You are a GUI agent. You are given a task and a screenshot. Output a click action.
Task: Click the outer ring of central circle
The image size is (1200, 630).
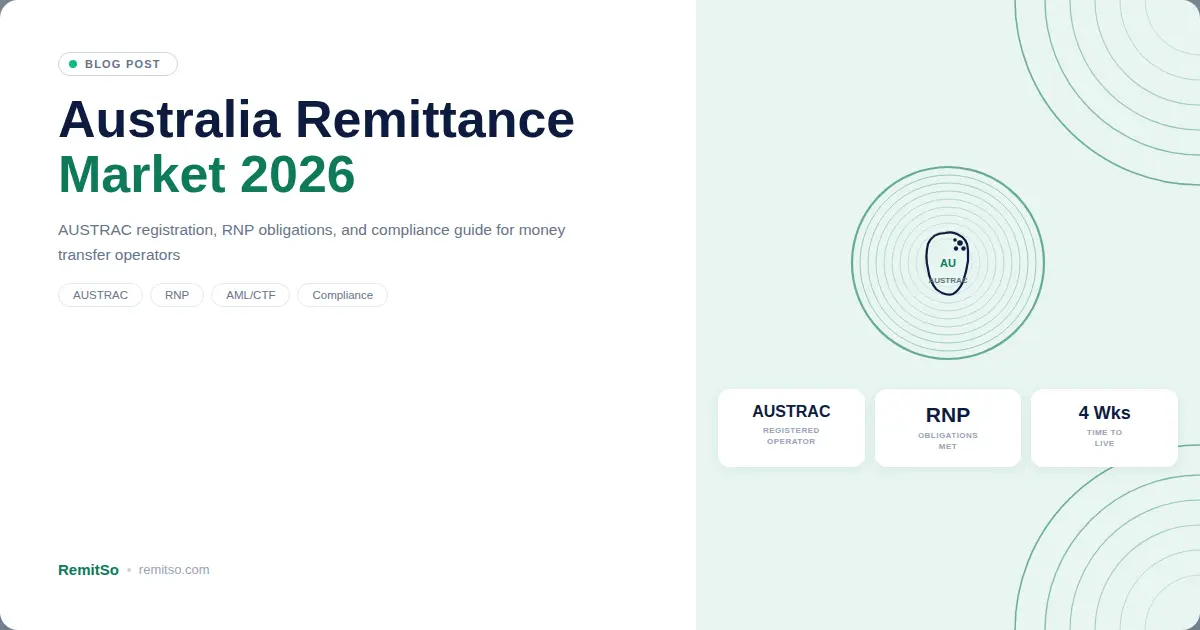click(x=853, y=263)
